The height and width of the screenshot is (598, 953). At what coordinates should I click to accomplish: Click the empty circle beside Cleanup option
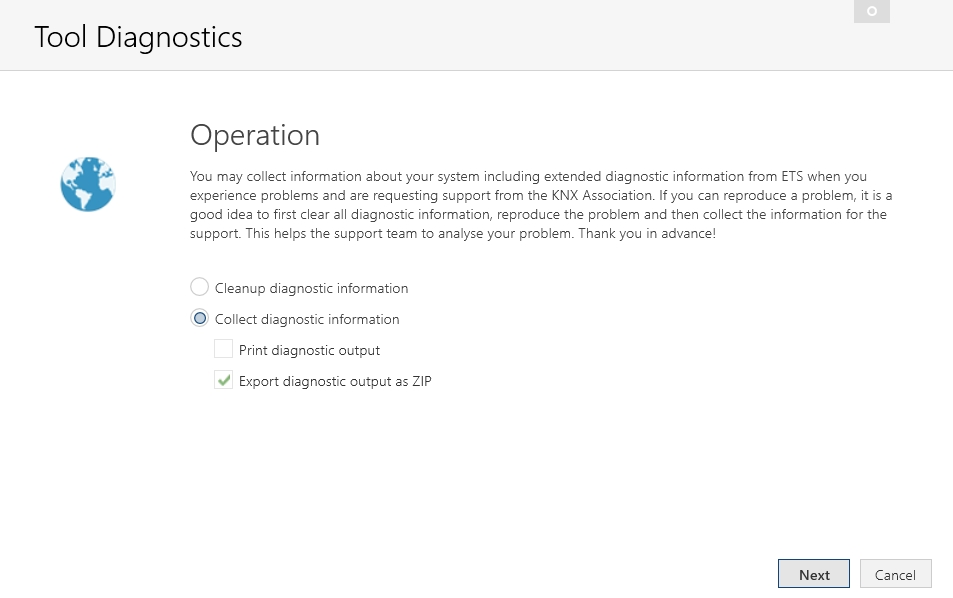click(199, 287)
